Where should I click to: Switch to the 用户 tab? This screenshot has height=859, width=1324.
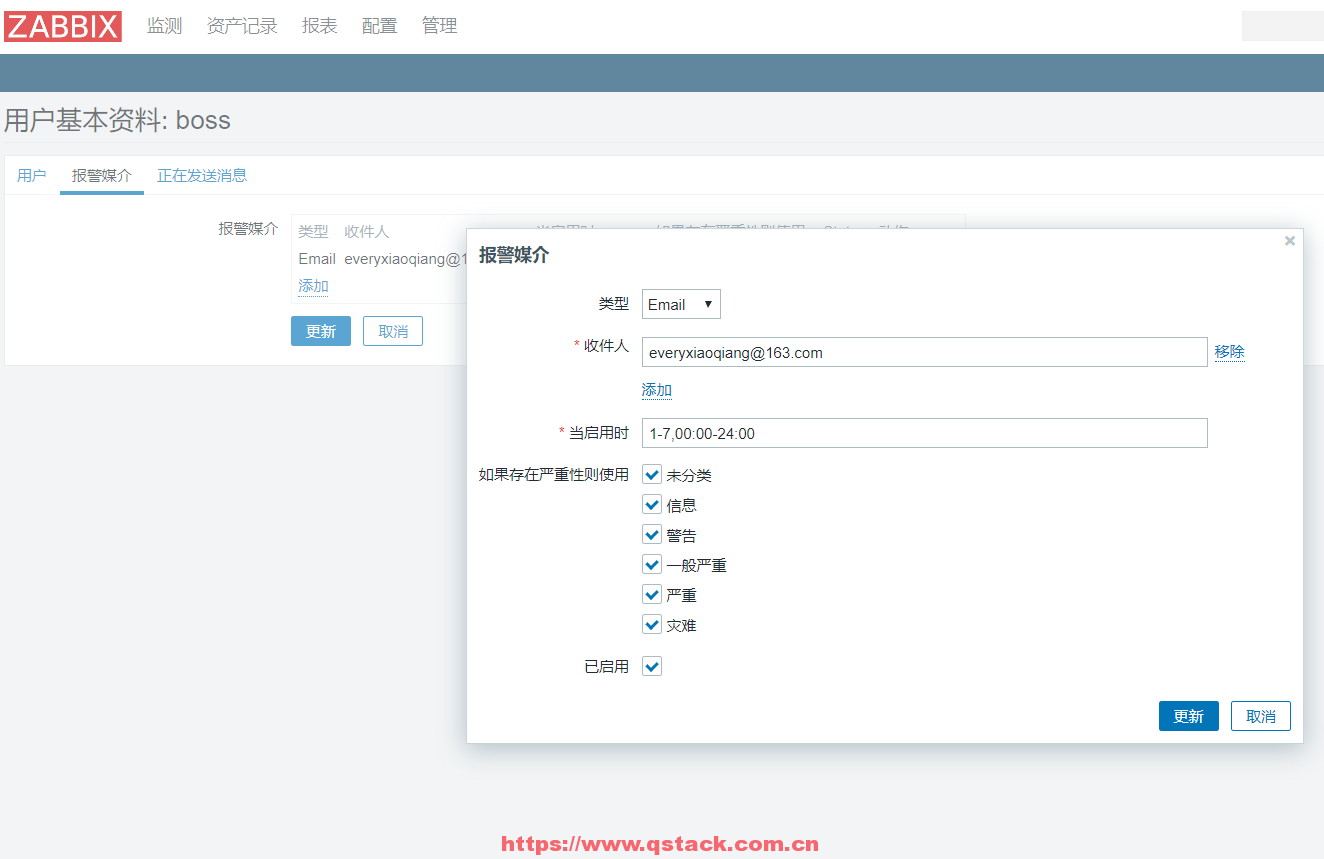click(x=32, y=176)
